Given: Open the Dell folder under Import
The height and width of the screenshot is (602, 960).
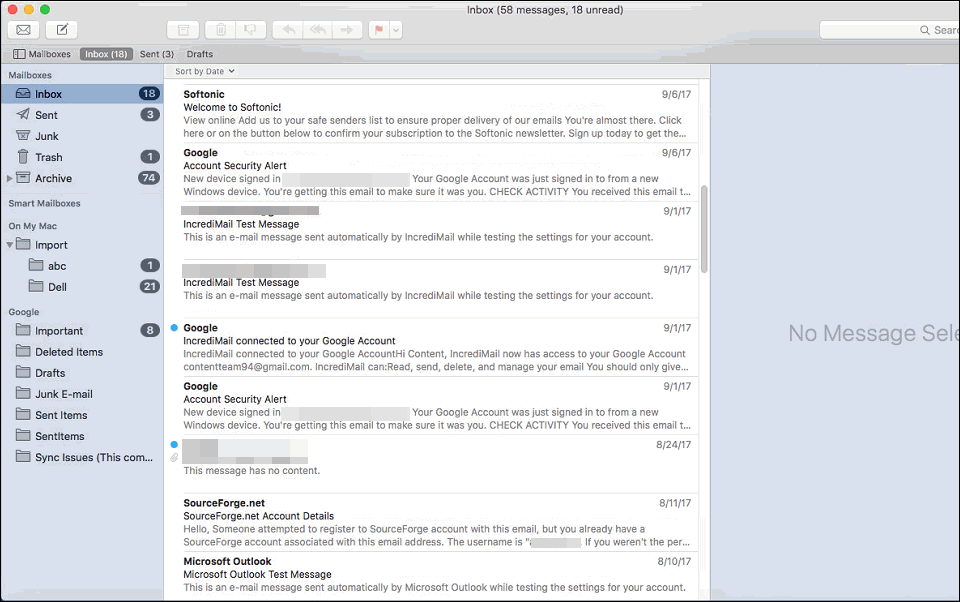Looking at the screenshot, I should tap(58, 287).
